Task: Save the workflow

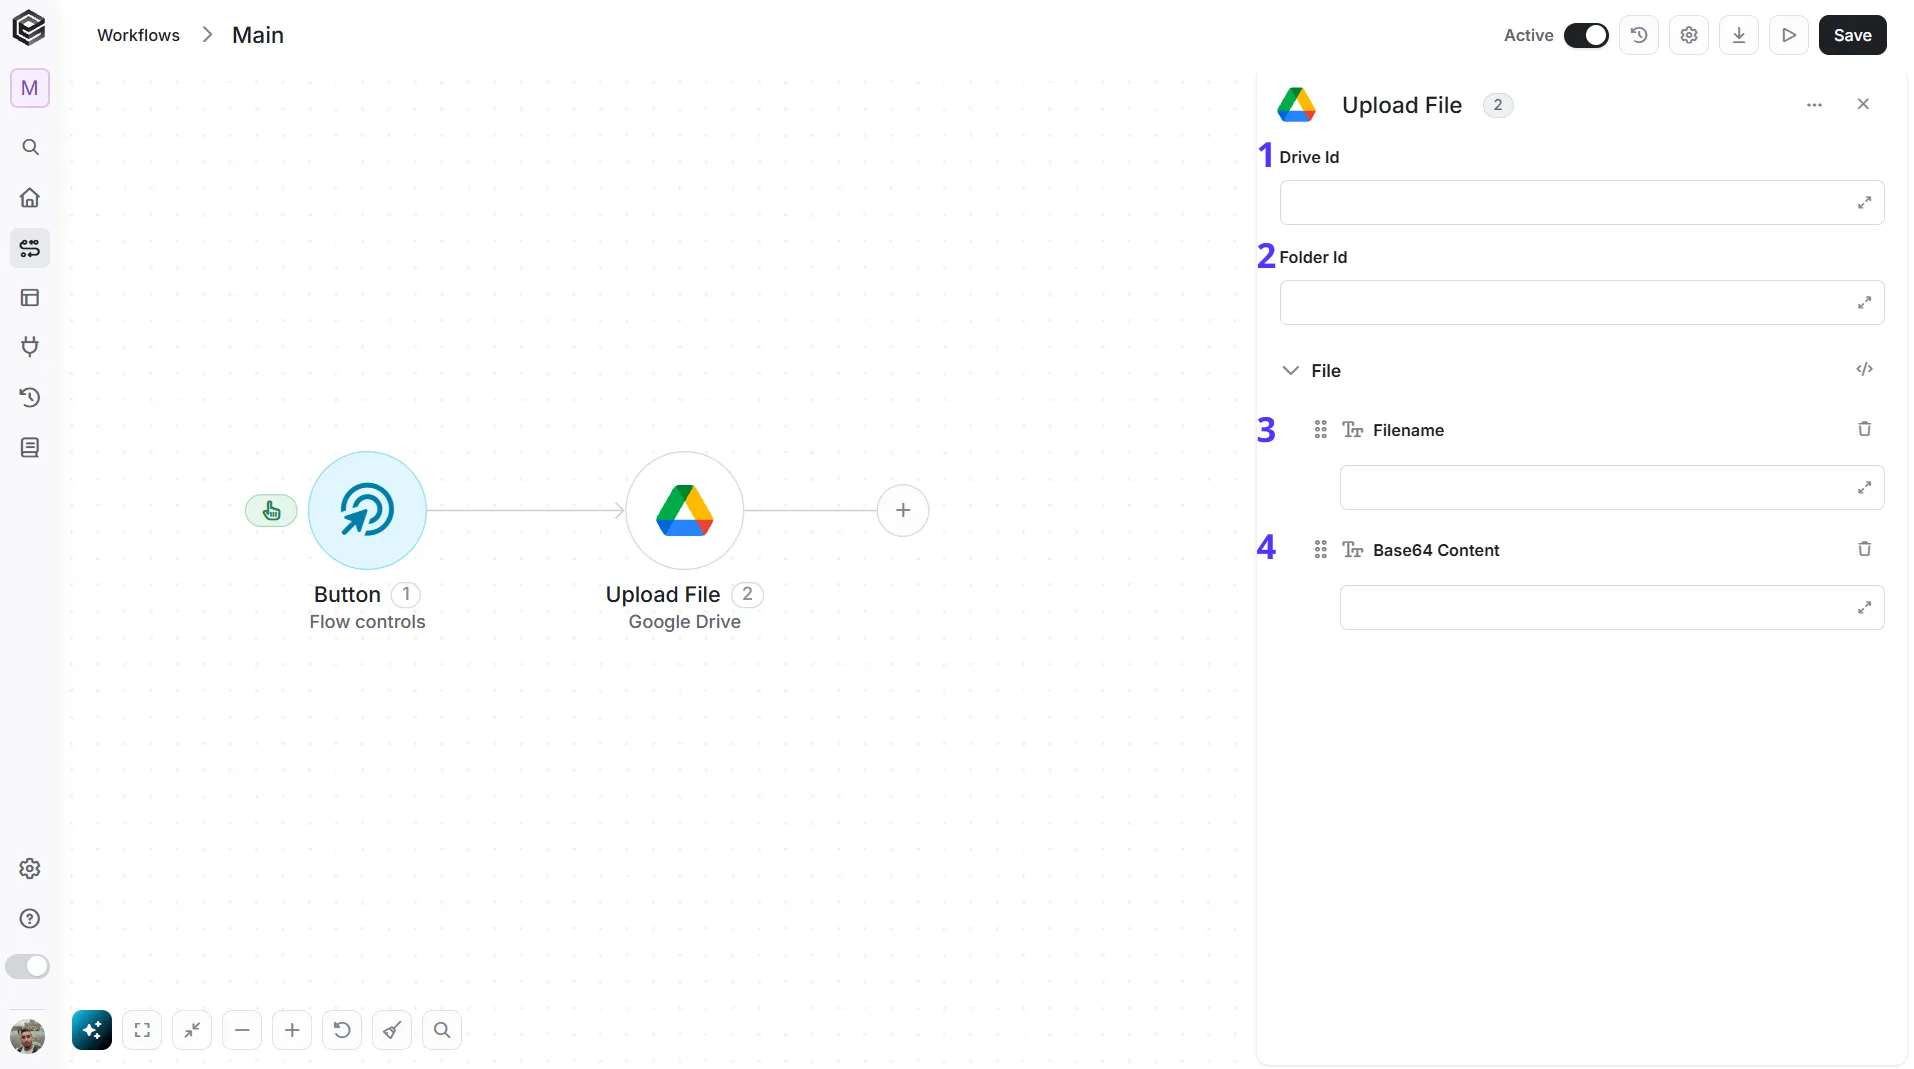Action: 1852,35
